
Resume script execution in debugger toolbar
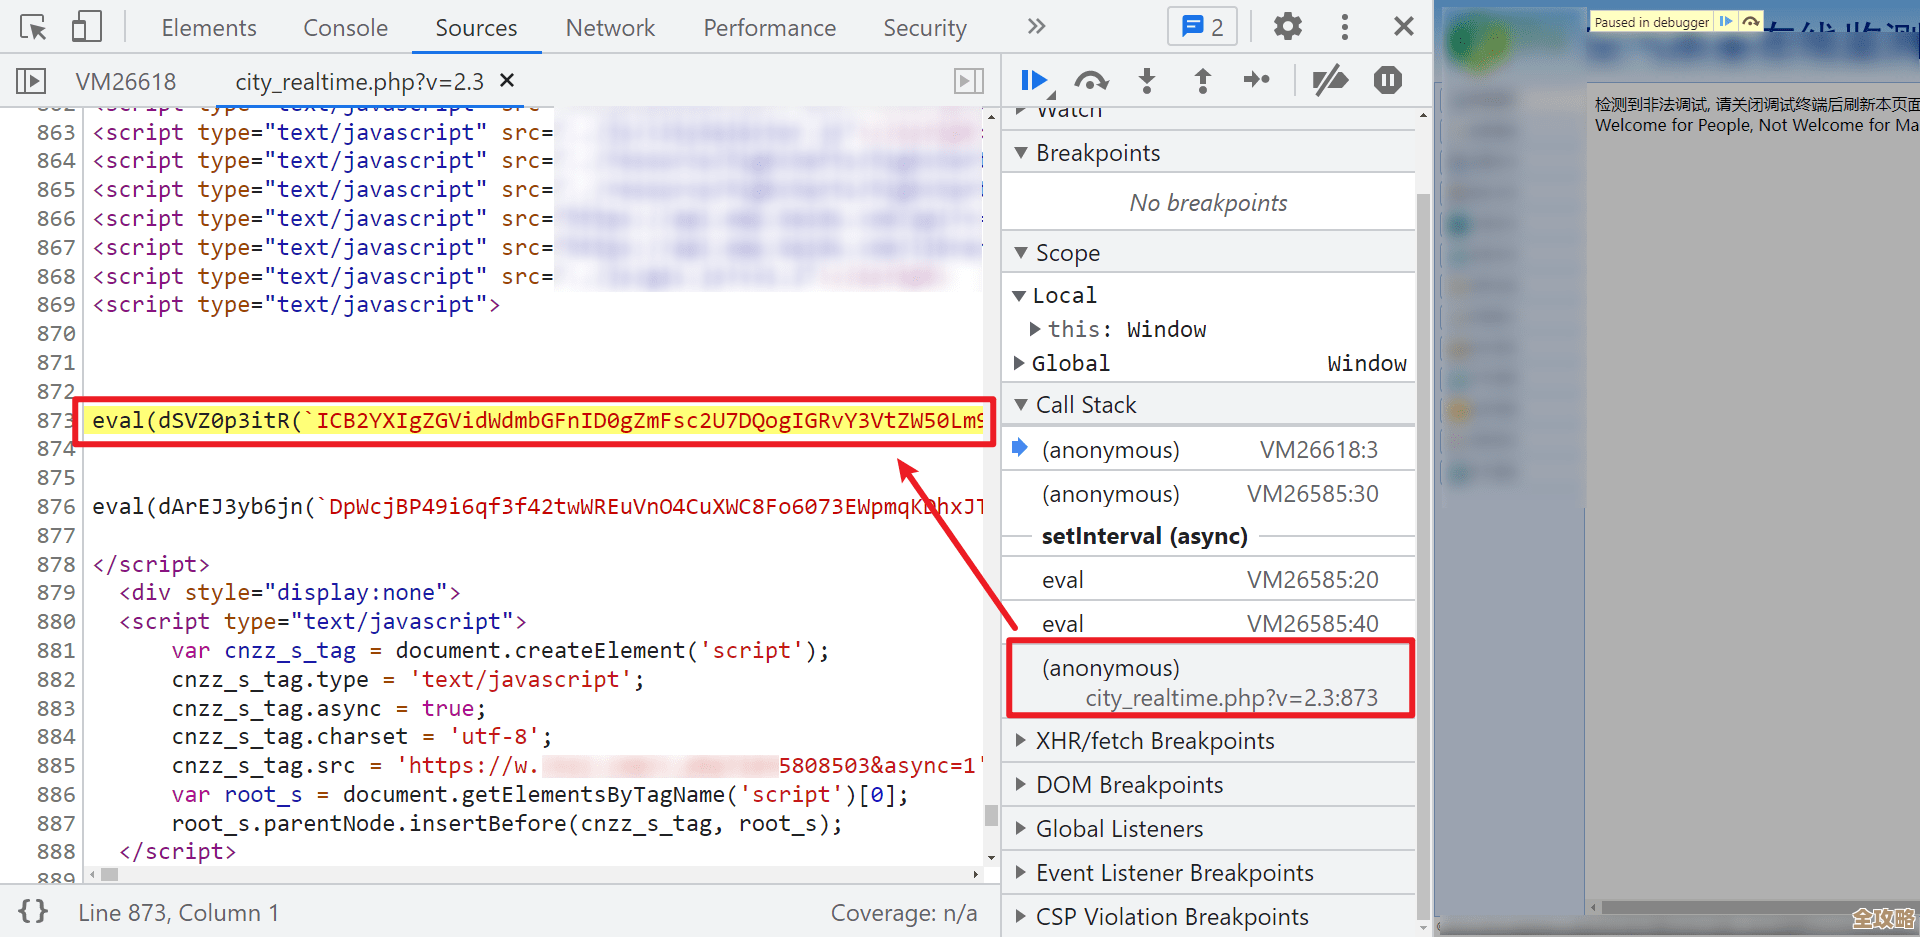pos(1033,81)
